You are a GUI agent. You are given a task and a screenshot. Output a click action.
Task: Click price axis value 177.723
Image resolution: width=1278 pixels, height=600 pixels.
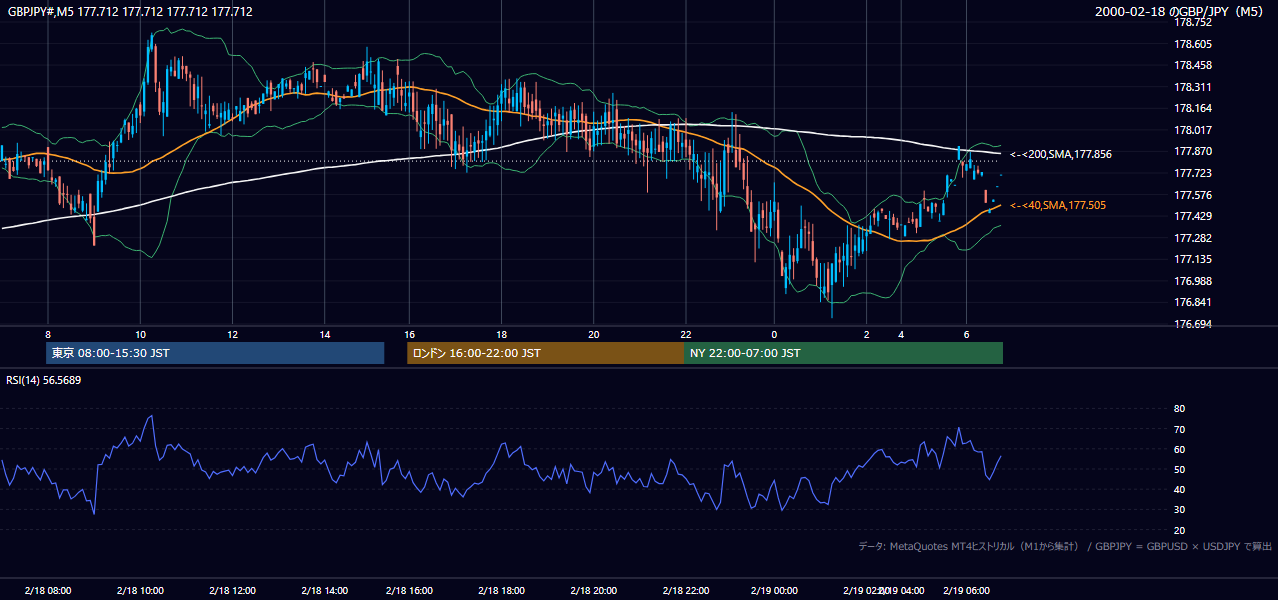pos(1193,173)
